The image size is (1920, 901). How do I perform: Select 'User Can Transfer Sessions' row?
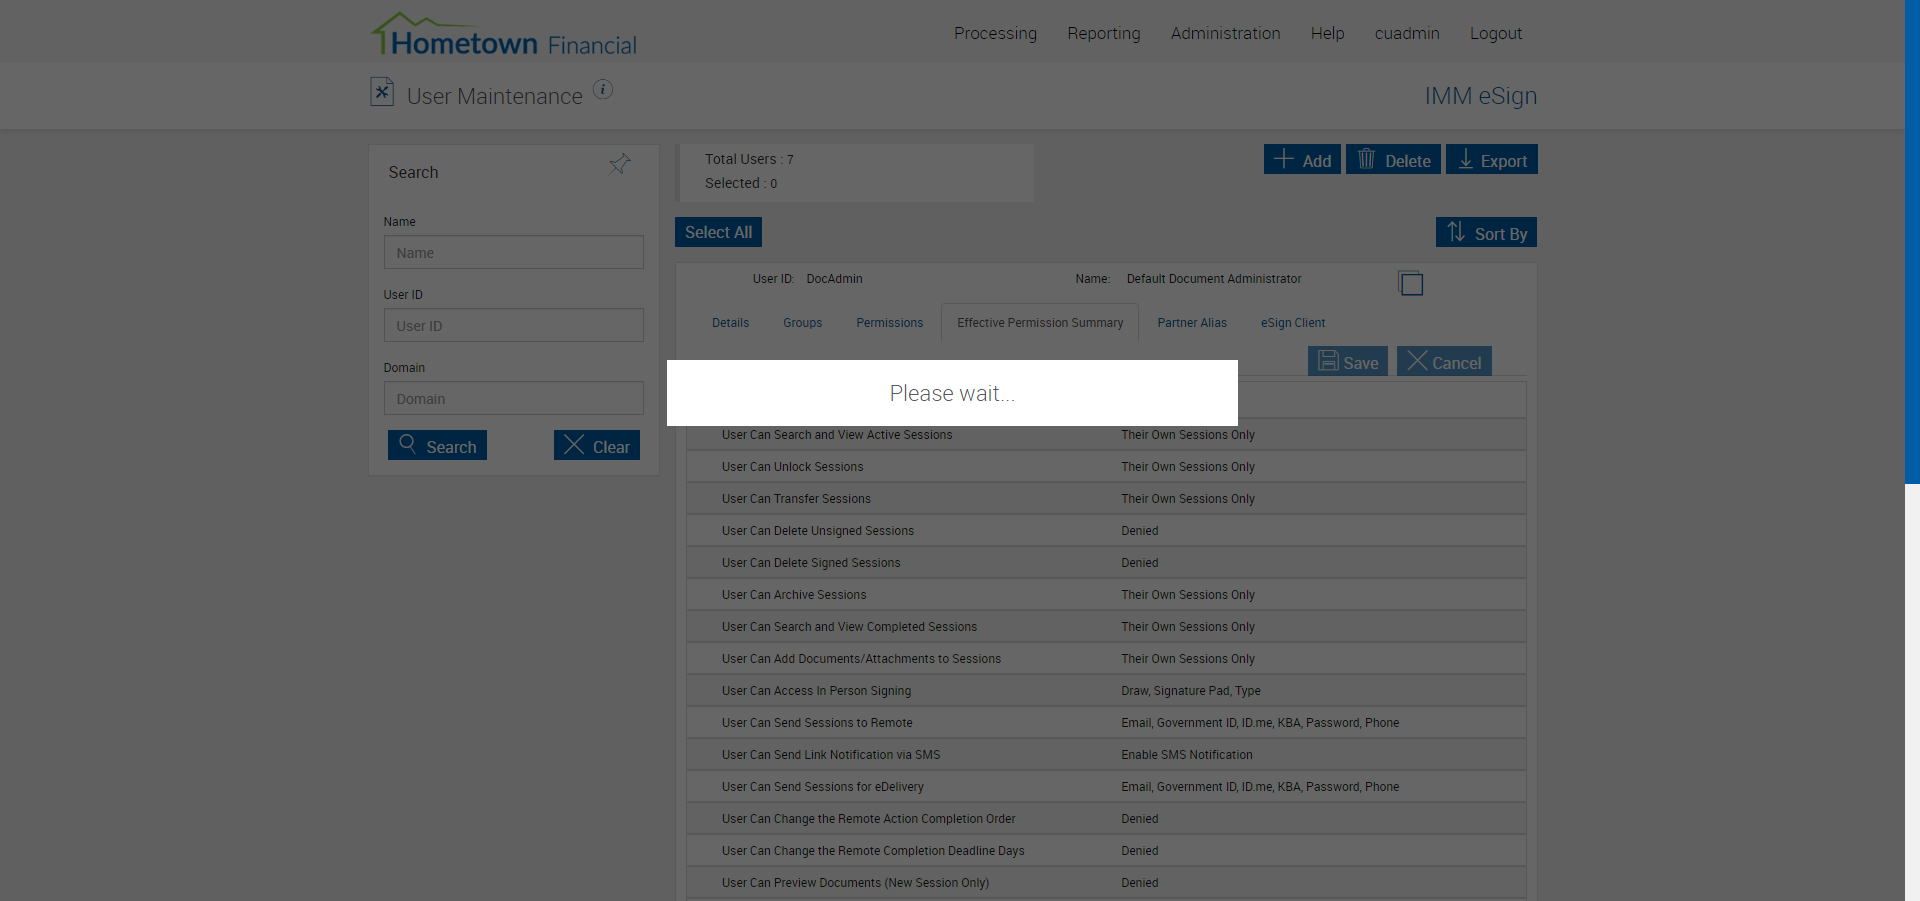click(x=1106, y=499)
